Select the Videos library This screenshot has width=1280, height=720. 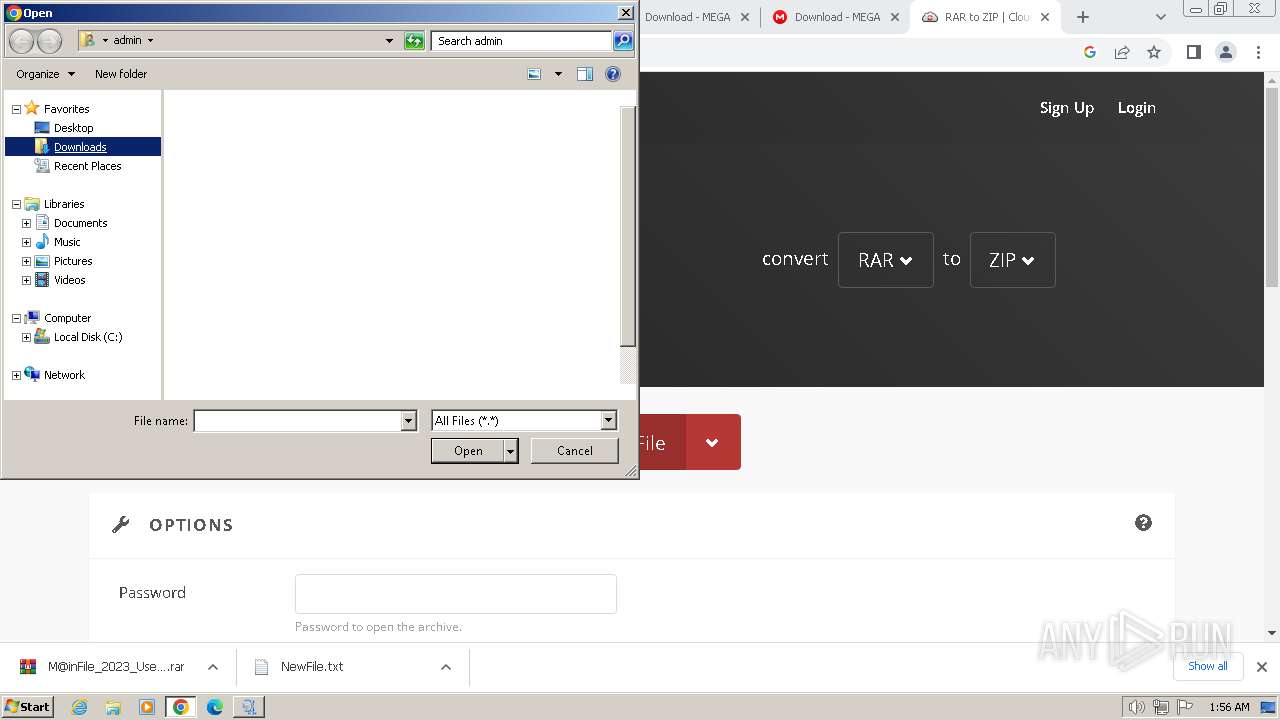pos(70,280)
